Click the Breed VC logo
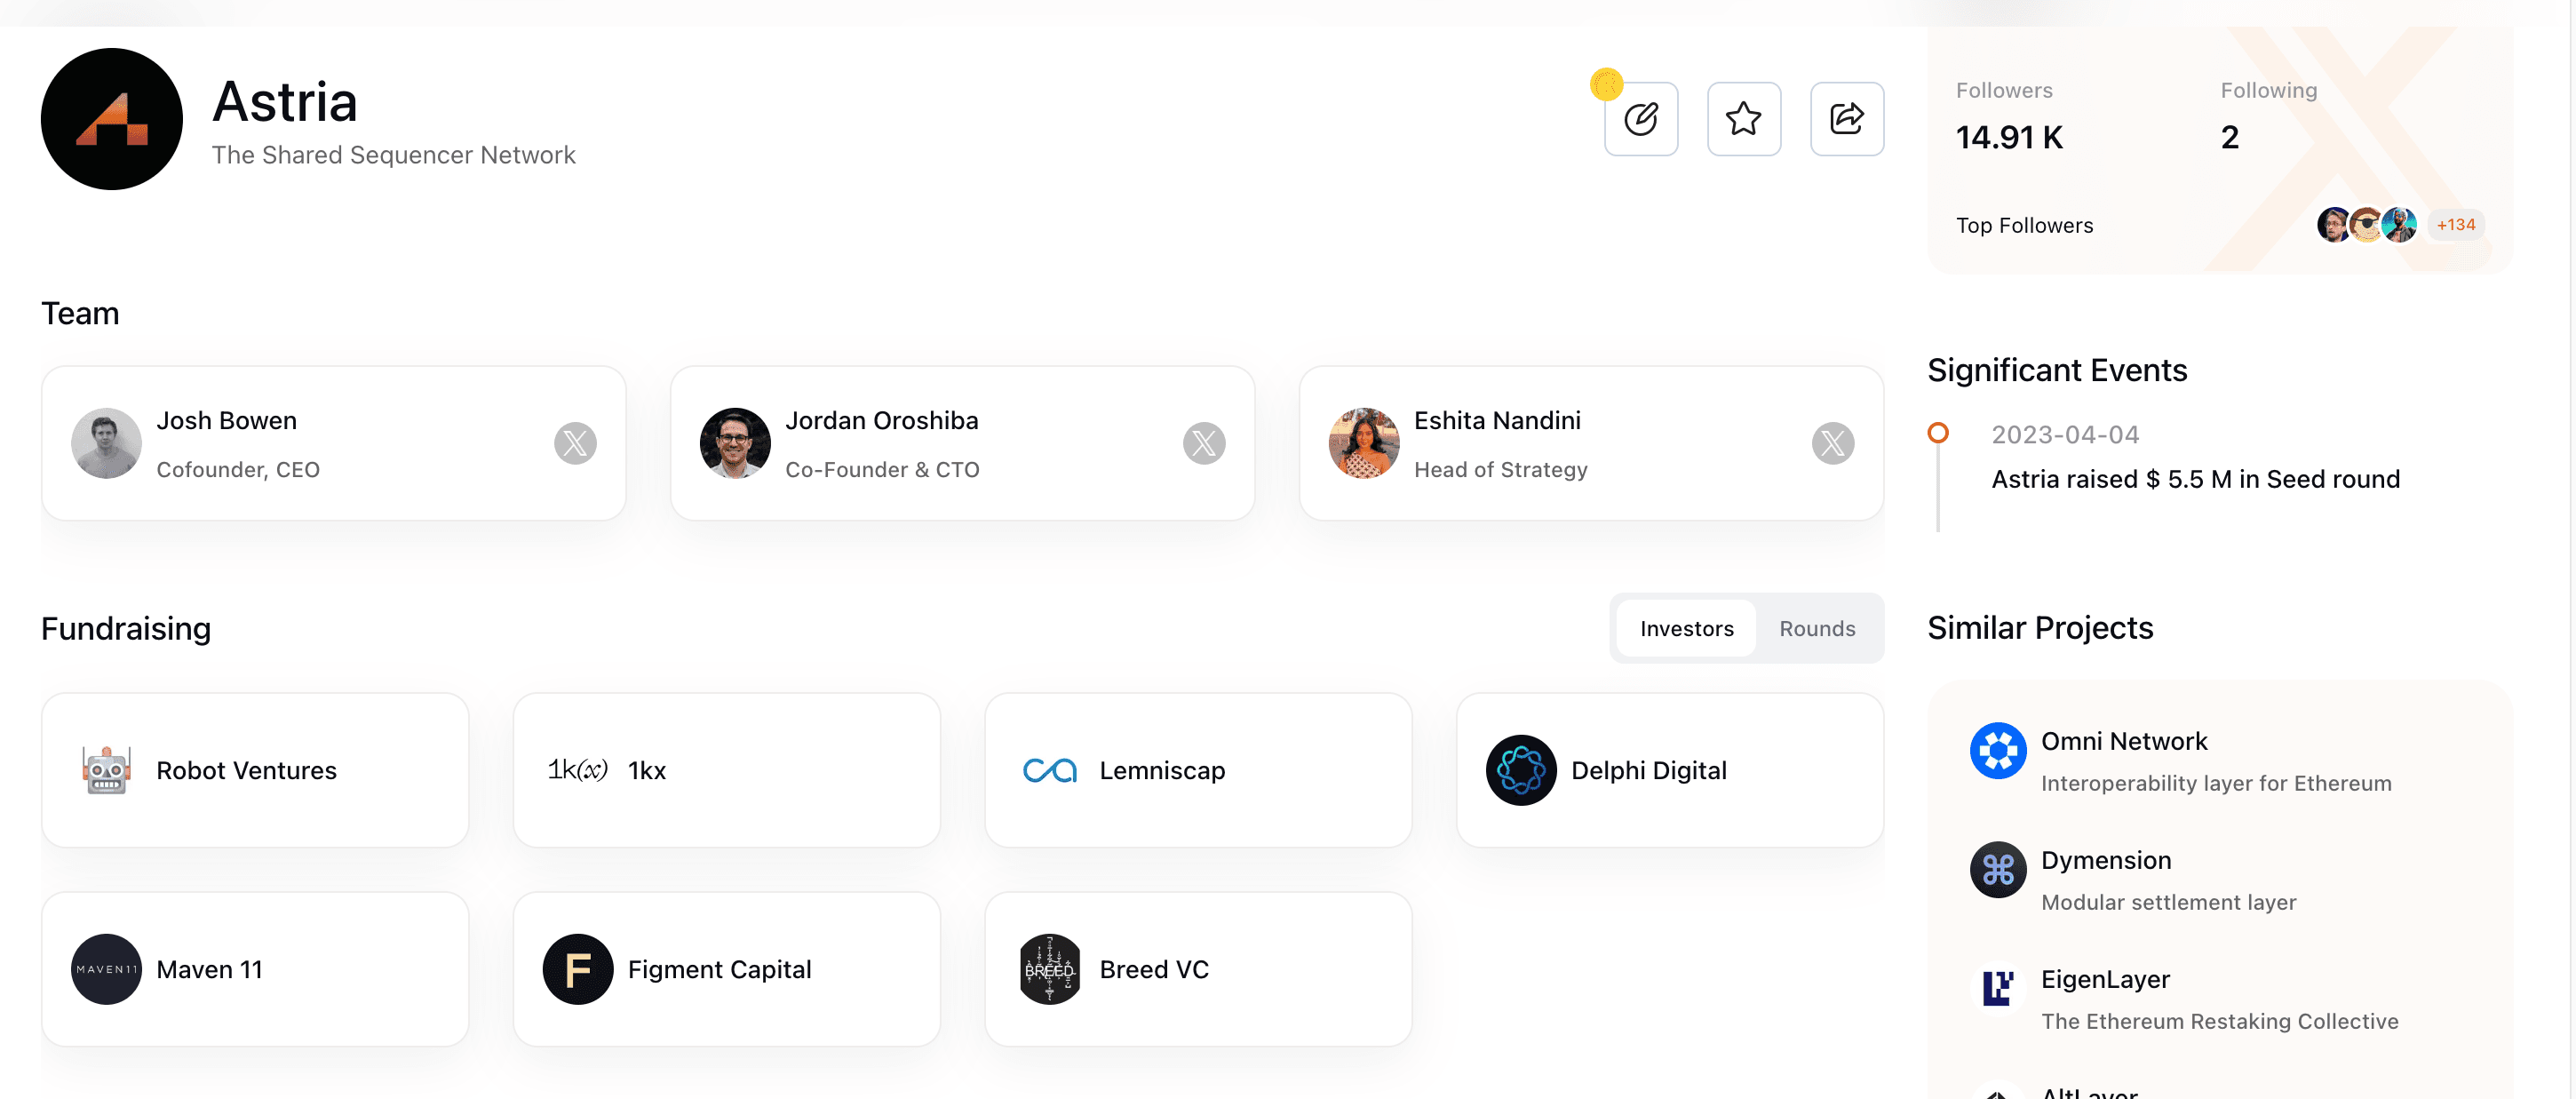The image size is (2576, 1099). (1050, 969)
